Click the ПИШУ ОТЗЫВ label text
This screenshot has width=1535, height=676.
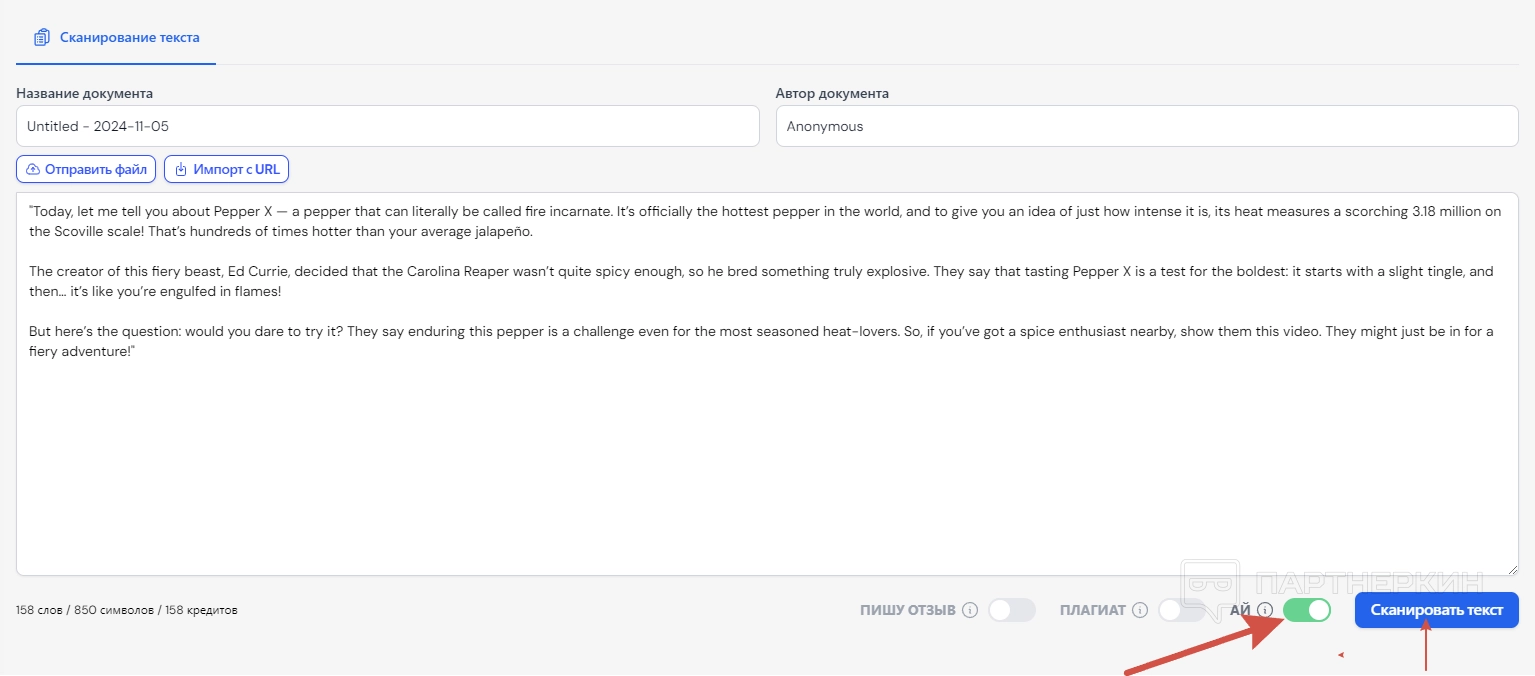click(x=907, y=610)
